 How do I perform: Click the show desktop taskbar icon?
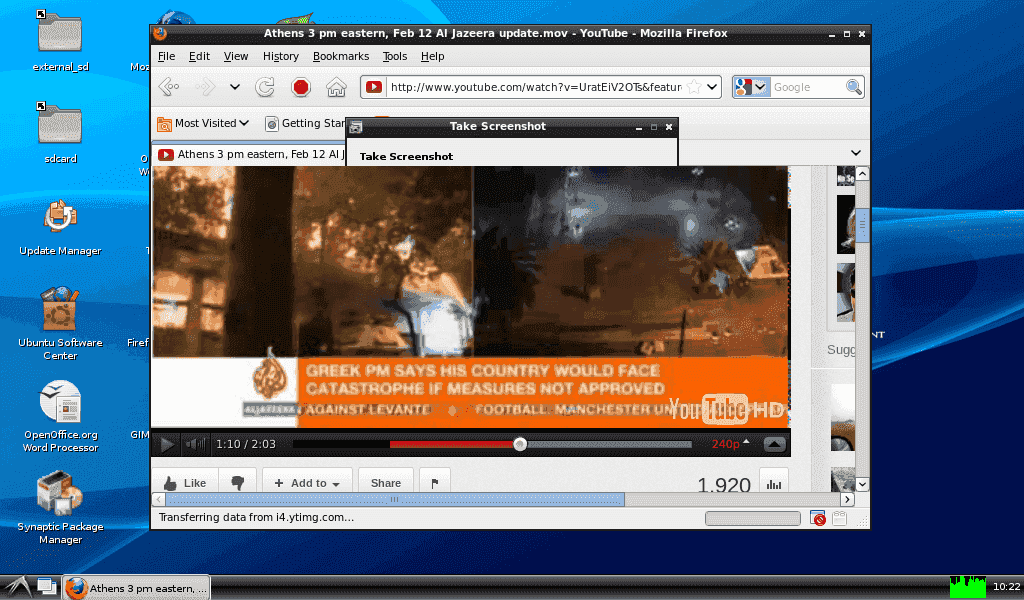point(46,586)
